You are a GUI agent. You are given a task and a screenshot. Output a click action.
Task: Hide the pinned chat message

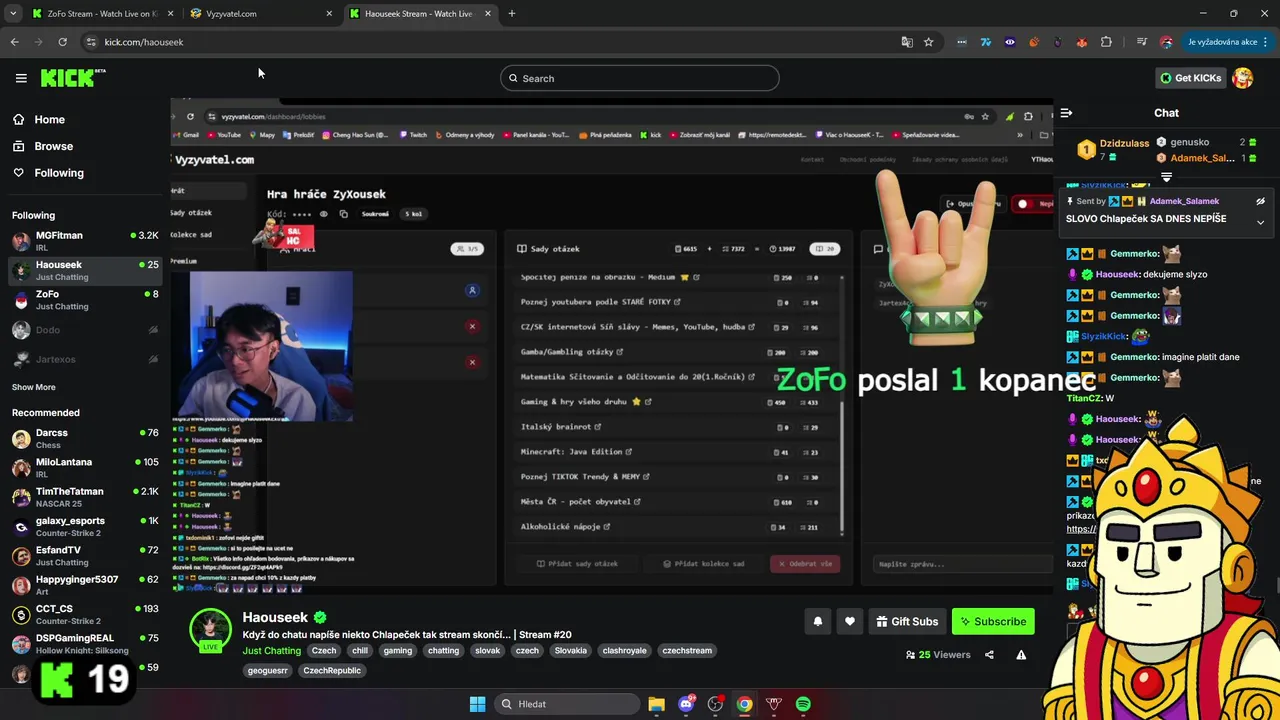click(x=1260, y=201)
